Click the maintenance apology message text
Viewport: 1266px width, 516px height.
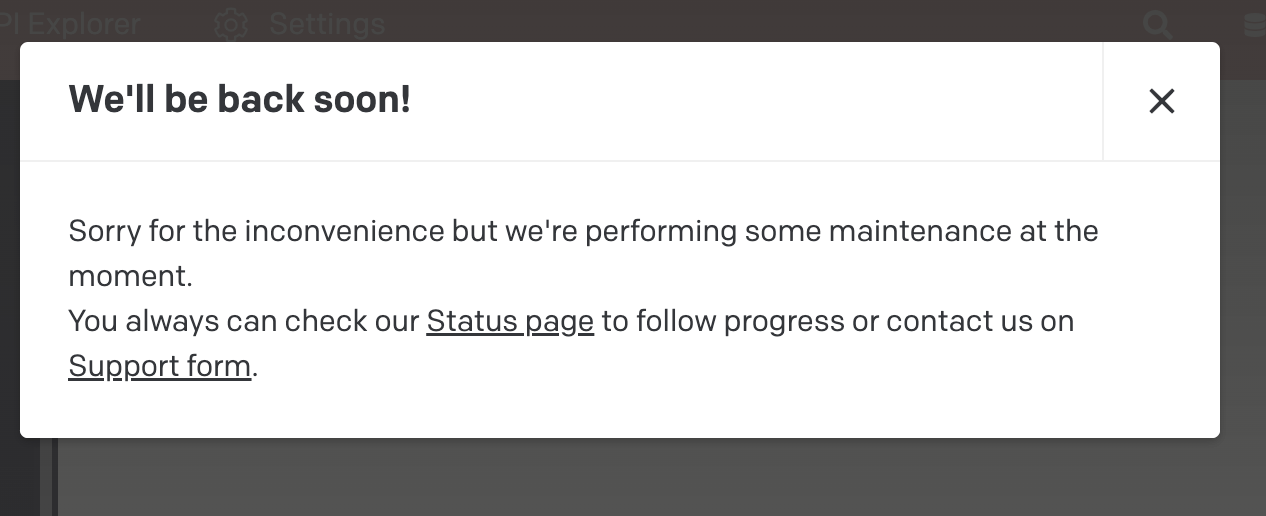[583, 253]
